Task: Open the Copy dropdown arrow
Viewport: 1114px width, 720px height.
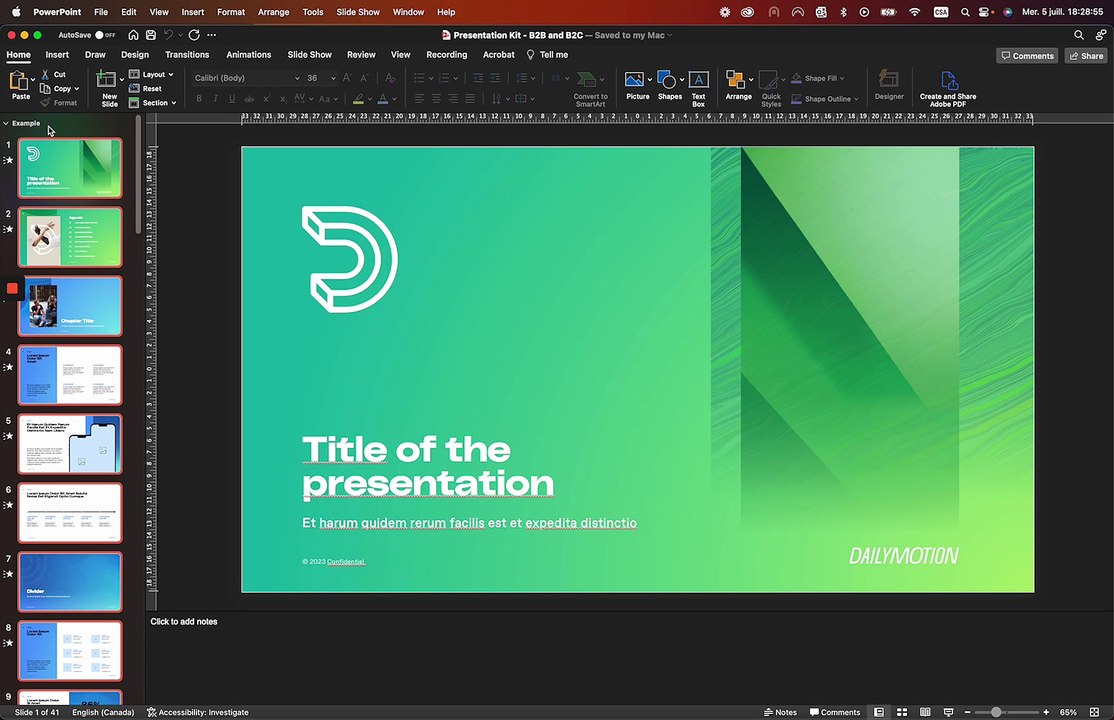Action: (x=77, y=89)
